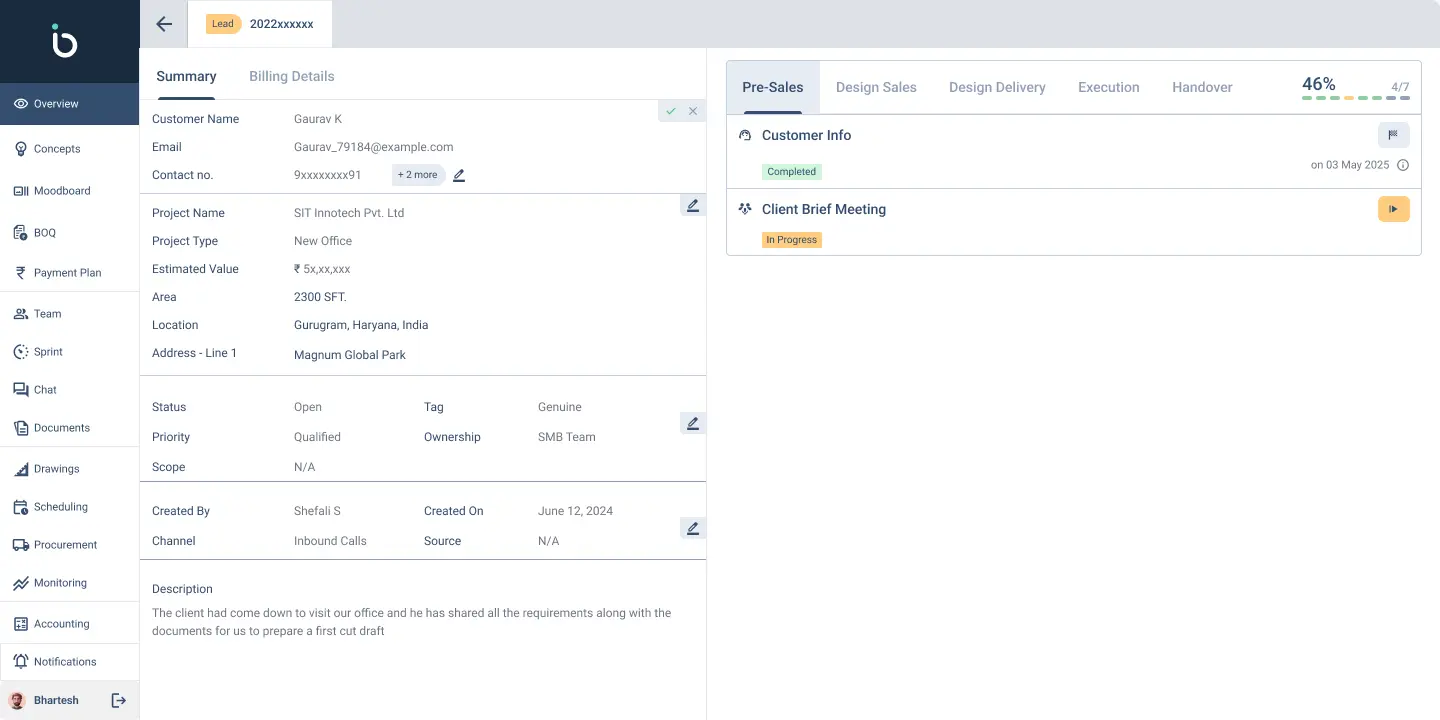Viewport: 1440px width, 720px height.
Task: Click the SMB Team ownership value
Action: 567,437
